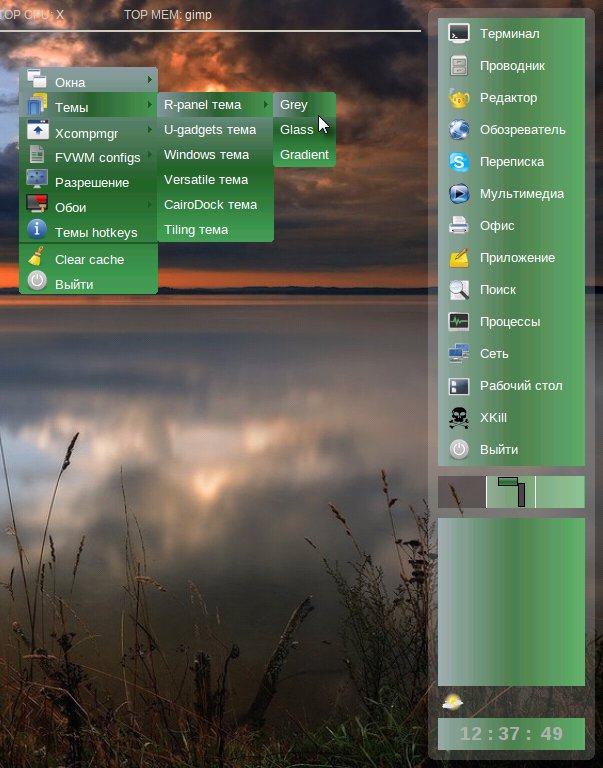Expand the Окна submenu arrow
603x768 pixels.
coord(149,79)
